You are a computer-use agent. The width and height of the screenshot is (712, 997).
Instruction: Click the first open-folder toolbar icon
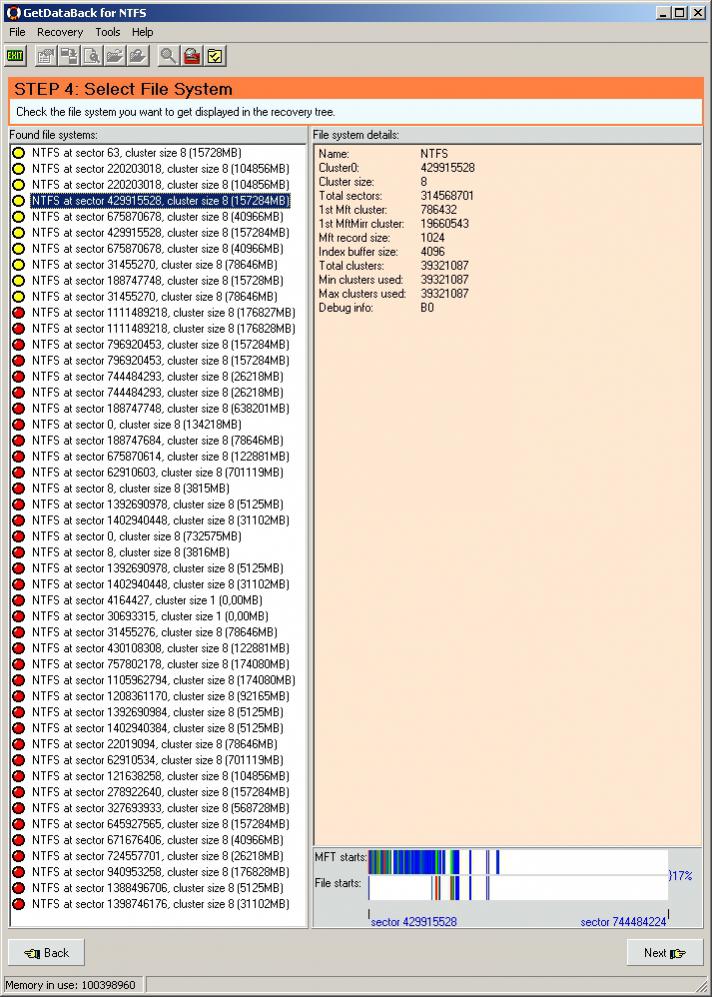pyautogui.click(x=114, y=56)
